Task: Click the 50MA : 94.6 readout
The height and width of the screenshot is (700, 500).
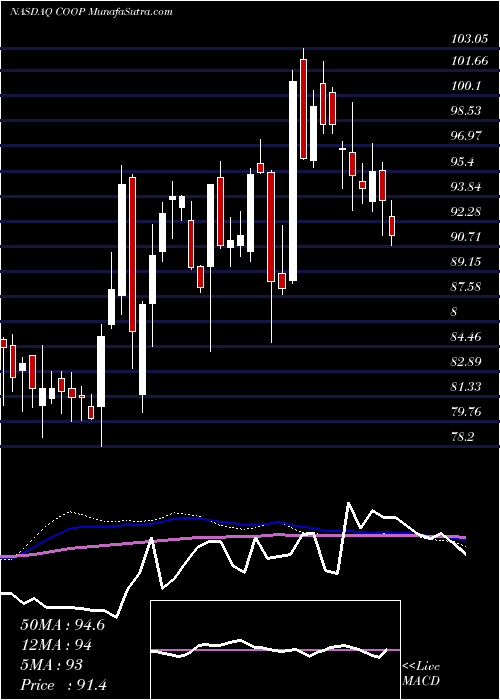Action: pos(62,625)
